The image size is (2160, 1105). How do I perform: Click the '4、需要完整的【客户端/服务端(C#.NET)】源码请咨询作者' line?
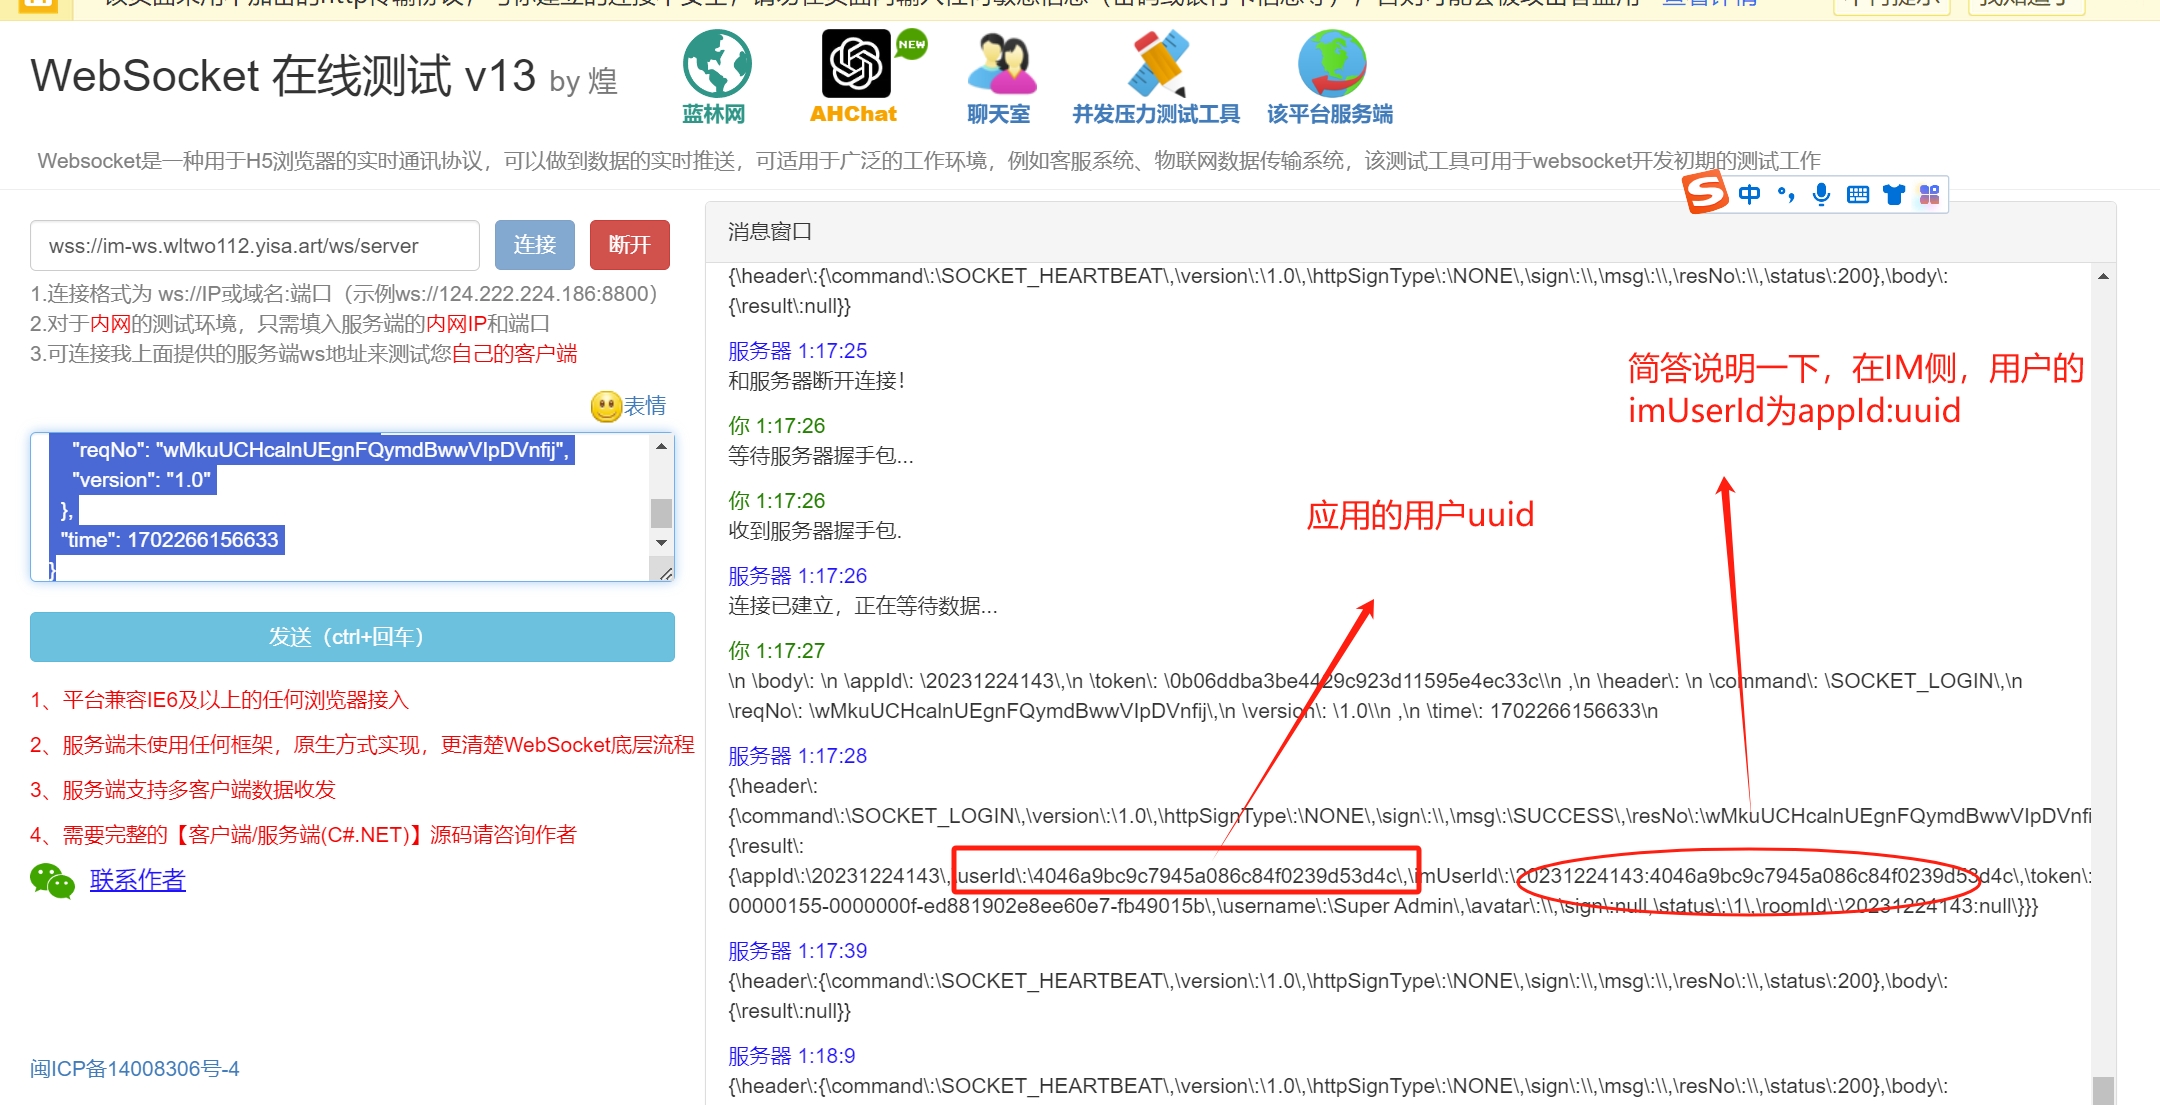(303, 835)
